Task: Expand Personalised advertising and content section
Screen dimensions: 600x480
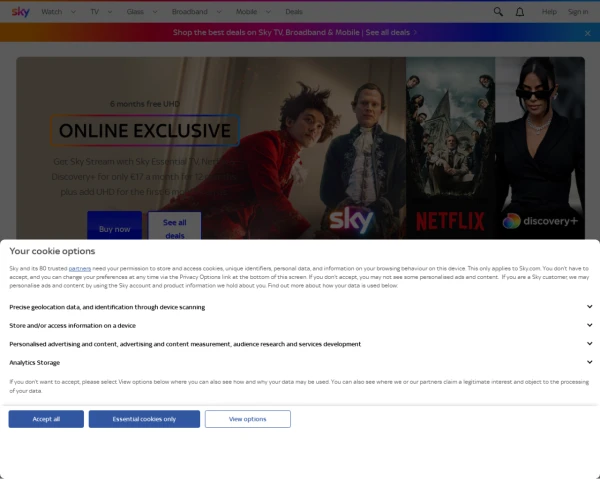Action: (x=589, y=344)
